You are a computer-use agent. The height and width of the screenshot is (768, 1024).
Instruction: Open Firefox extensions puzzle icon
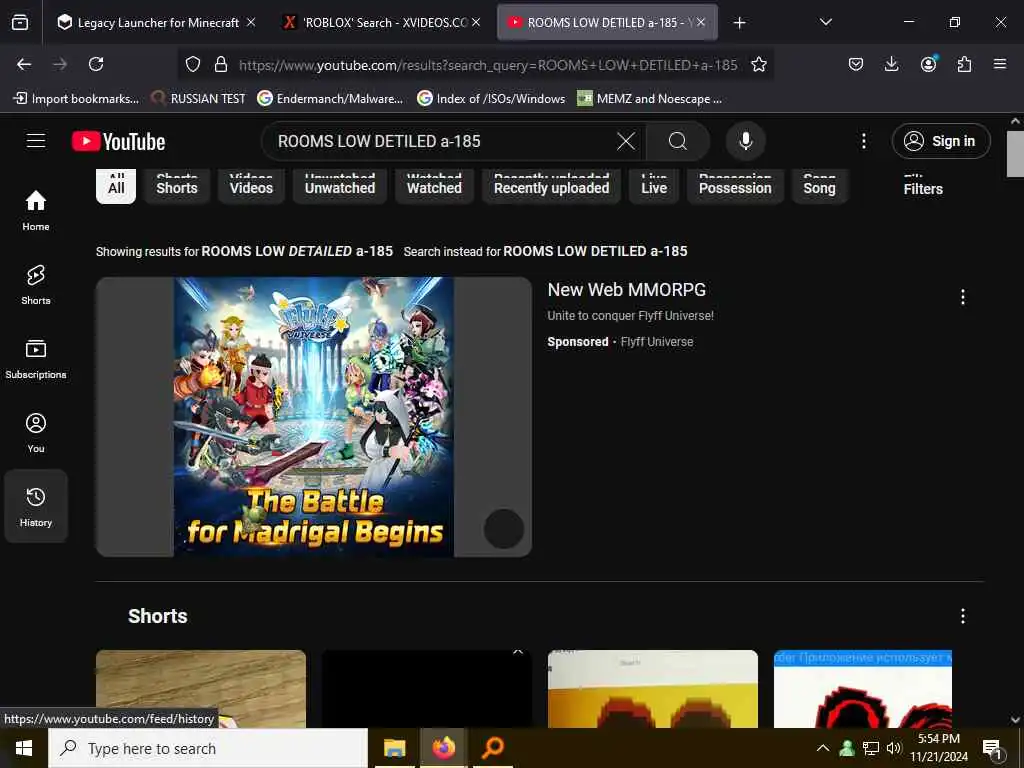coord(964,64)
